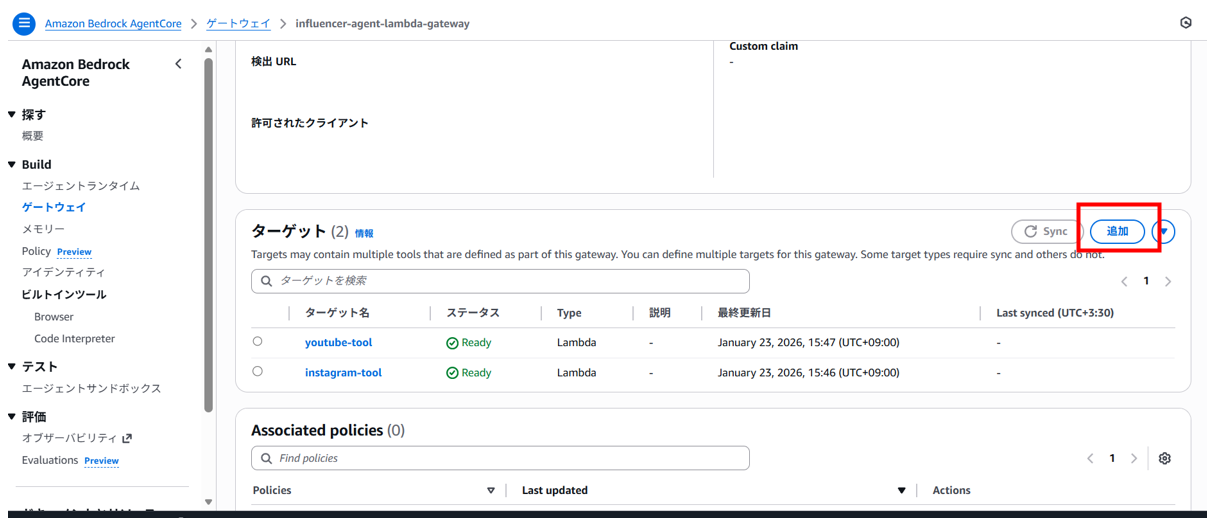This screenshot has width=1207, height=518.
Task: Go to previous page of Associated policies
Action: (1090, 459)
